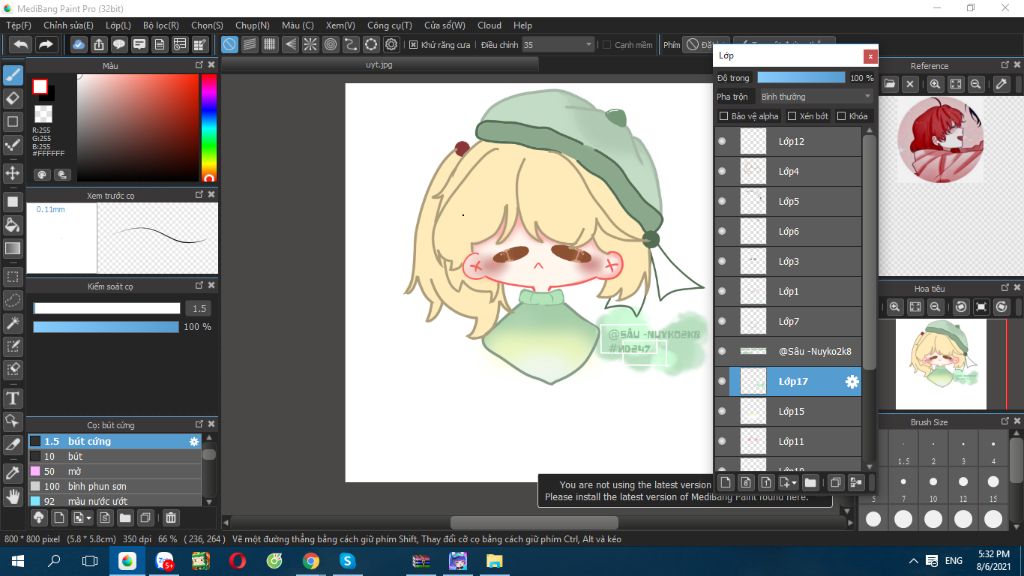Open file in Reference panel

pyautogui.click(x=889, y=84)
